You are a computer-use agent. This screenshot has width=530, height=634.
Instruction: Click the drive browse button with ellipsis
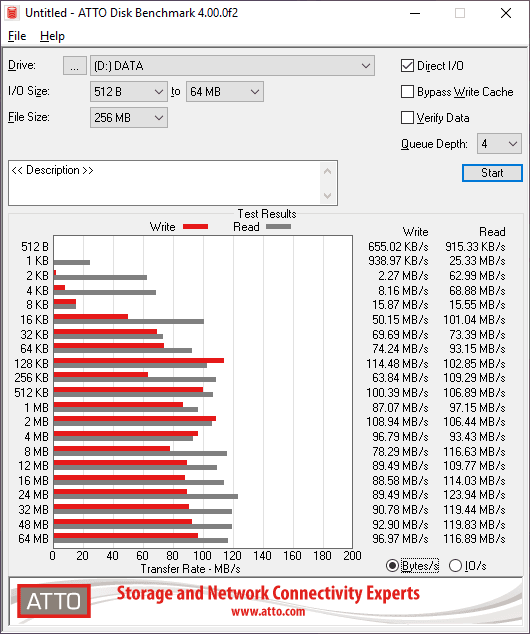(74, 66)
